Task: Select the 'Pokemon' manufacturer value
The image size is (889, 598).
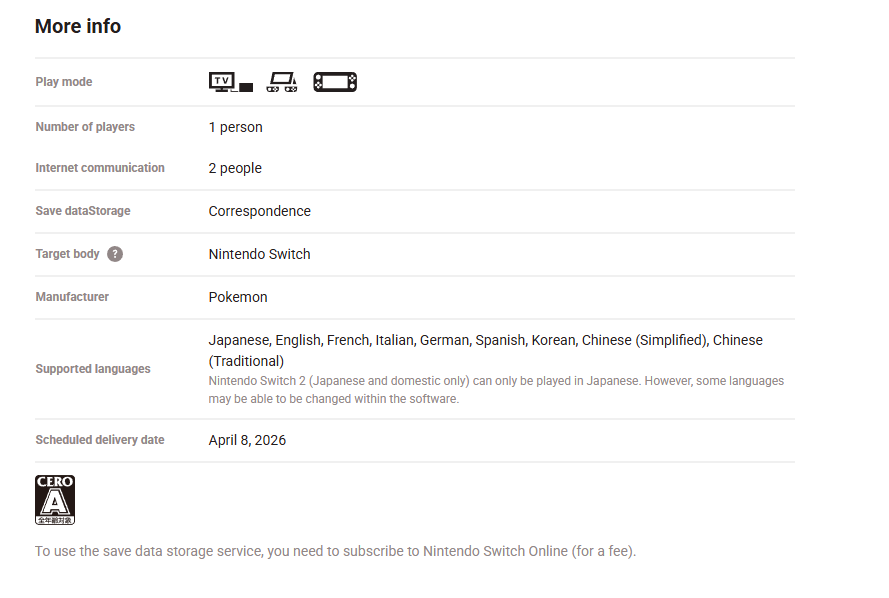Action: click(x=238, y=297)
